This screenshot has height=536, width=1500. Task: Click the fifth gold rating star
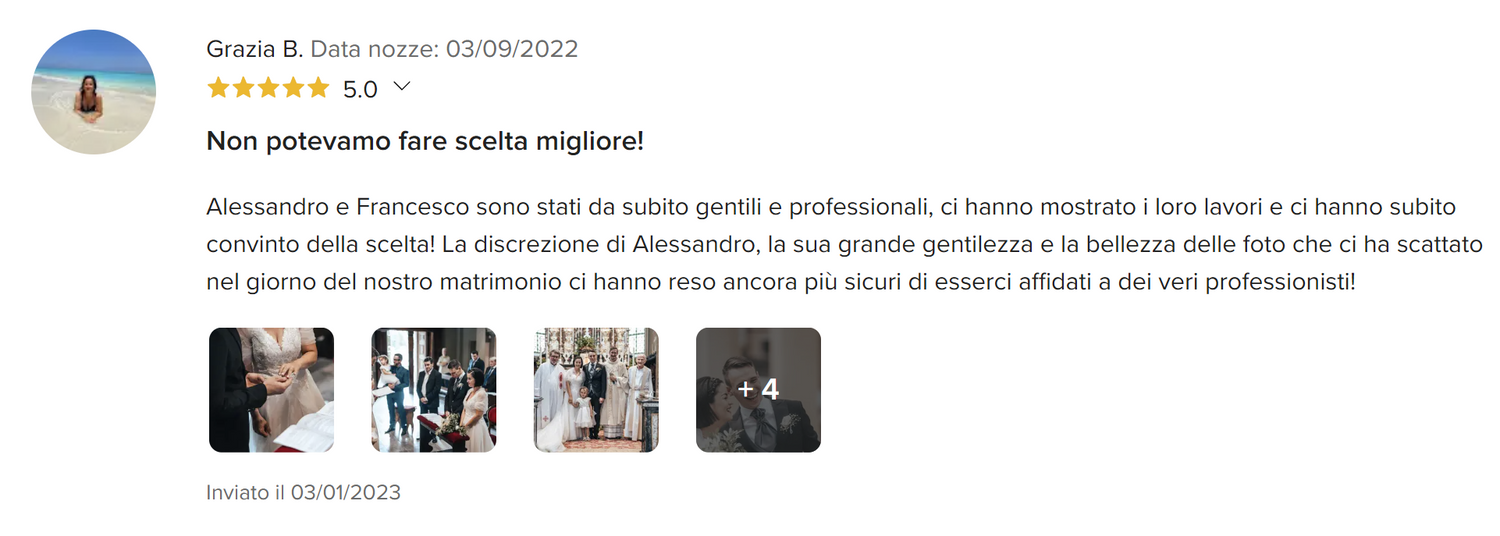click(318, 89)
